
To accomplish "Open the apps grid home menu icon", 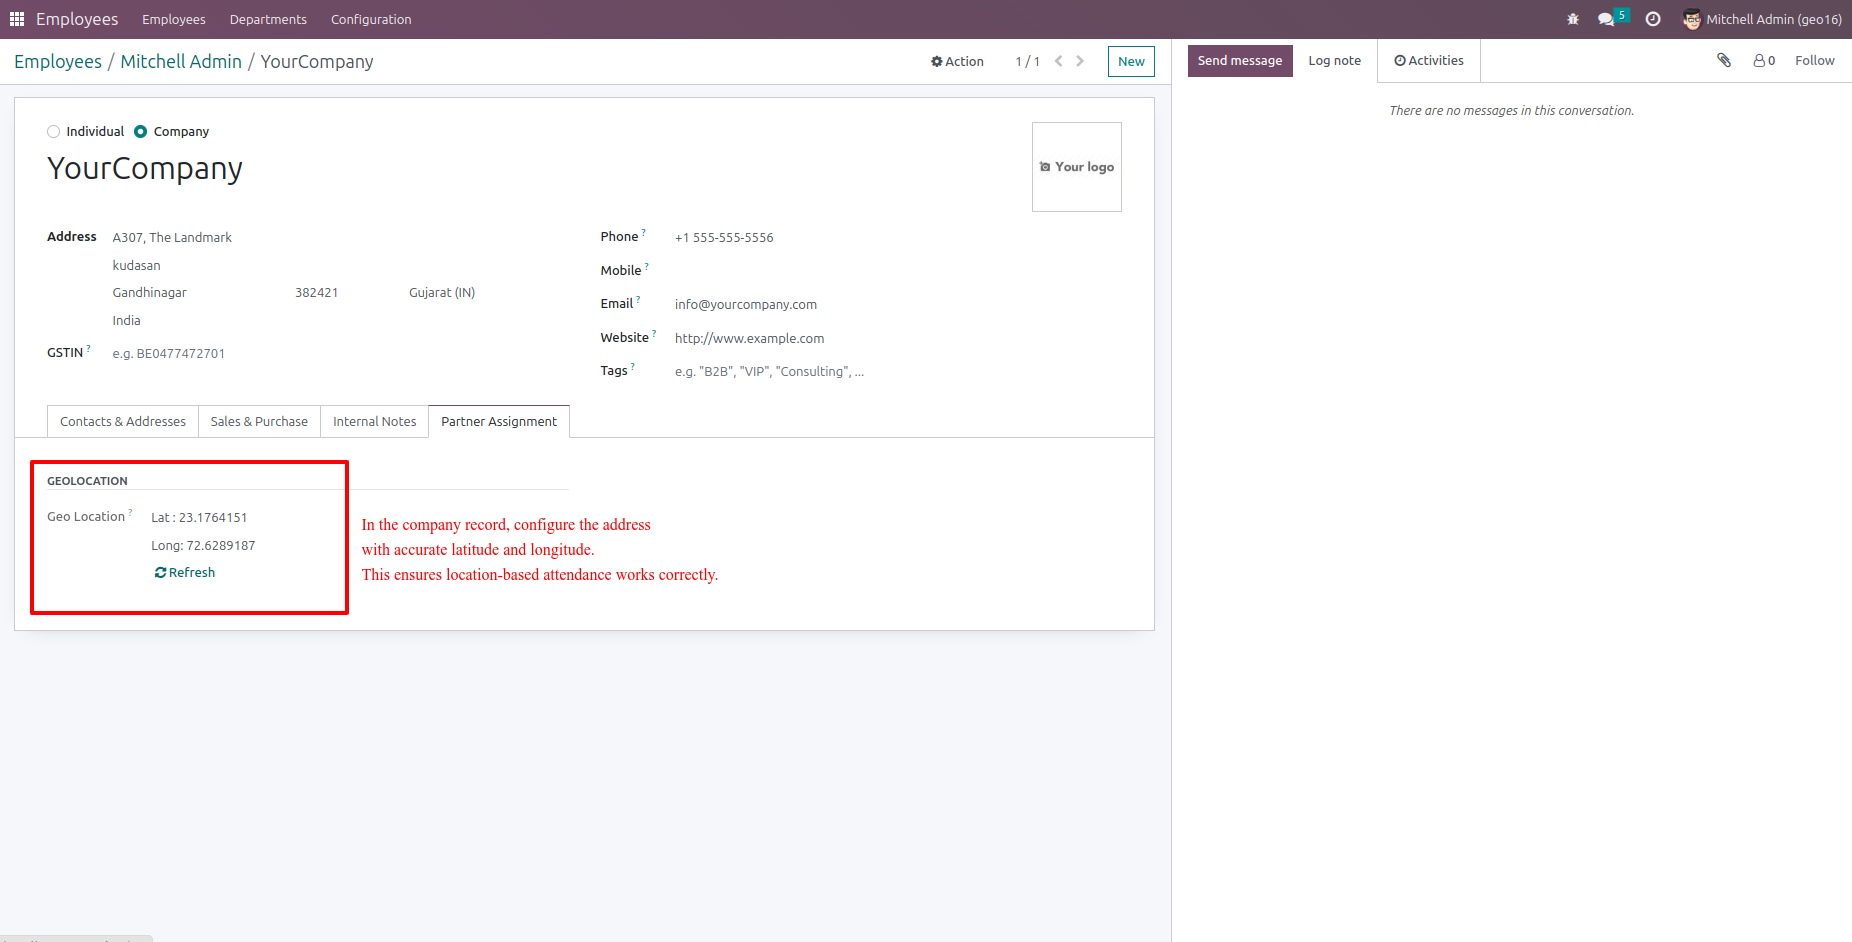I will [x=17, y=19].
